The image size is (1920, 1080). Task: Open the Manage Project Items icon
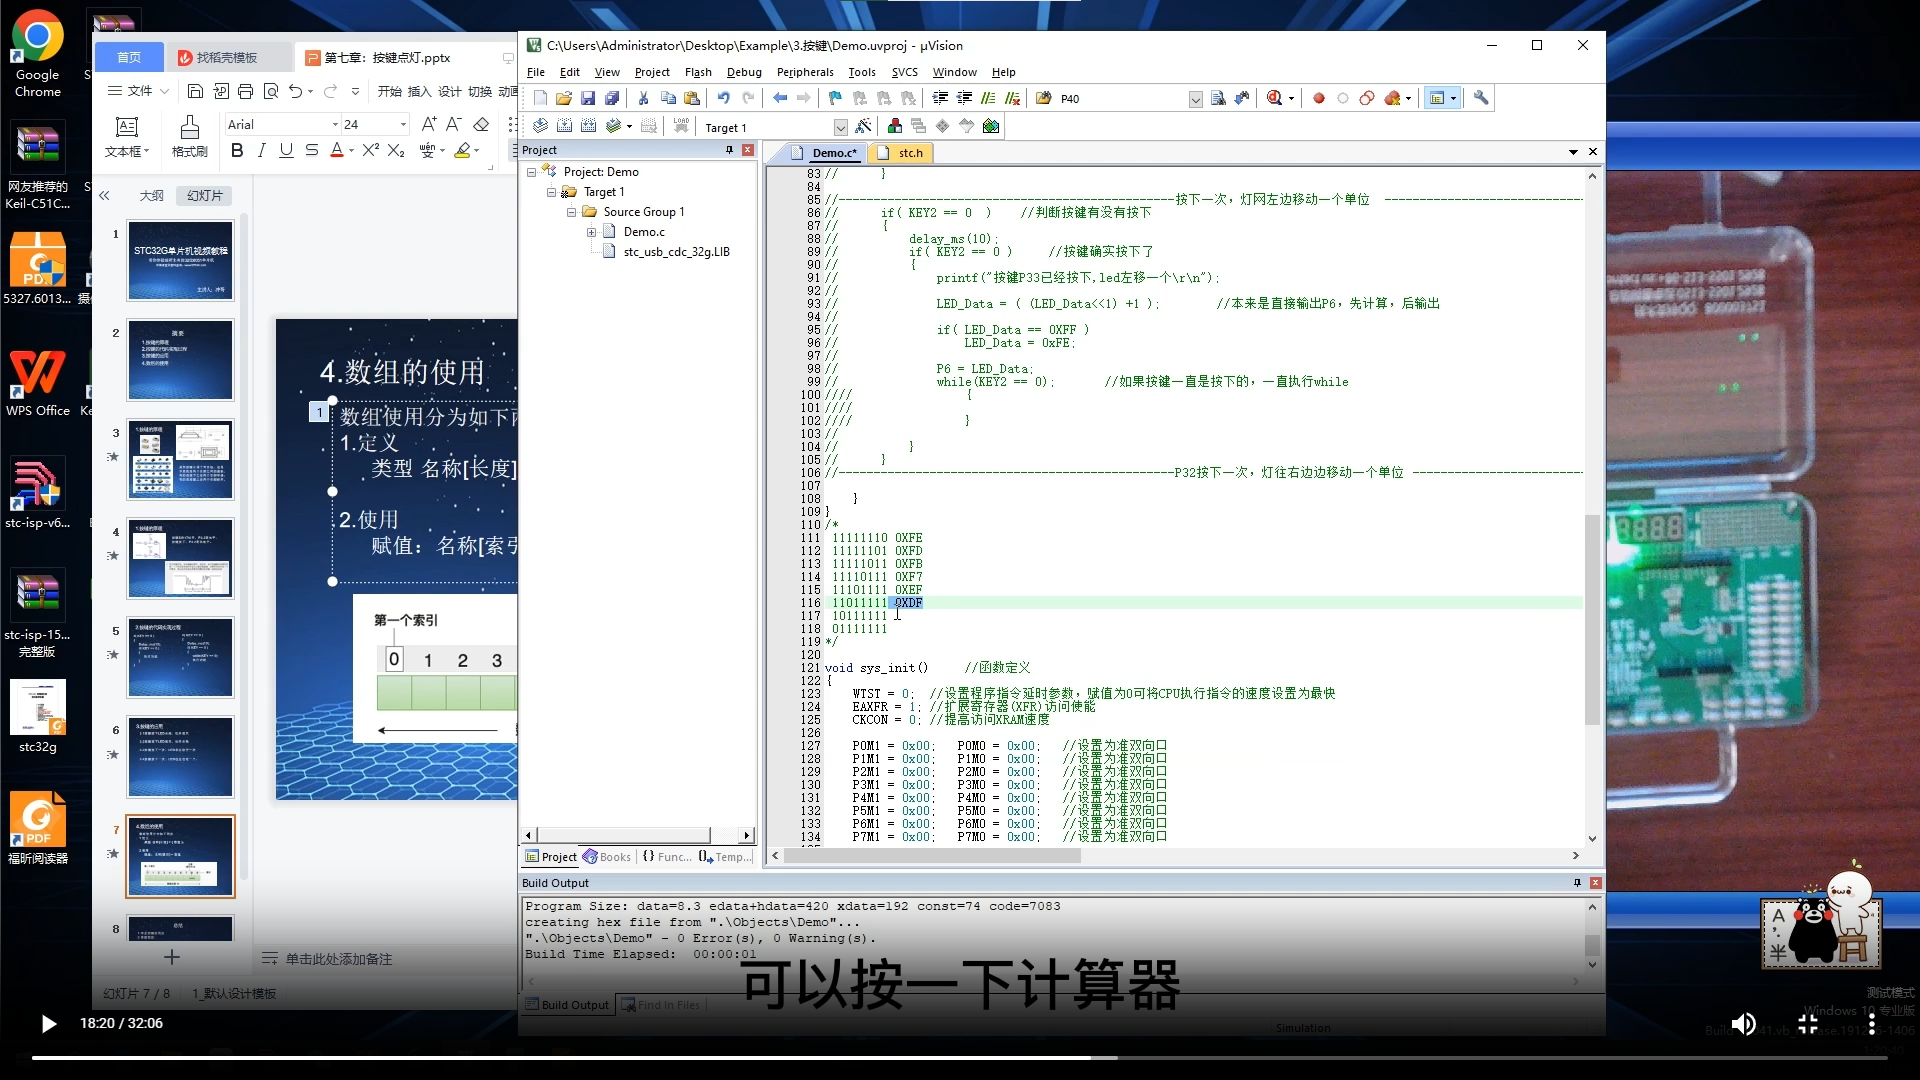tap(895, 126)
